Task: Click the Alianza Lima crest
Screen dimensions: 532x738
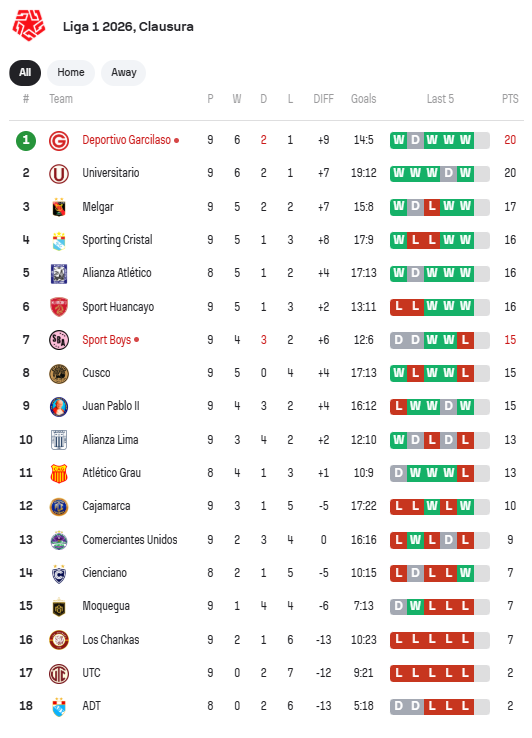Action: (x=59, y=440)
